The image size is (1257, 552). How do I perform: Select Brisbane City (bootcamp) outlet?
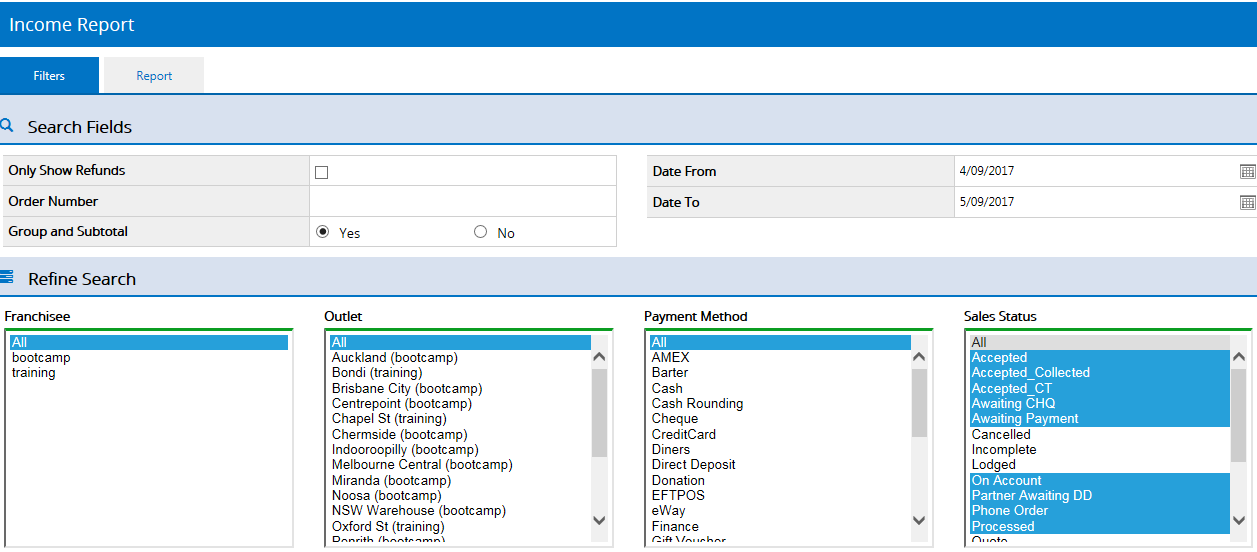[x=460, y=388]
